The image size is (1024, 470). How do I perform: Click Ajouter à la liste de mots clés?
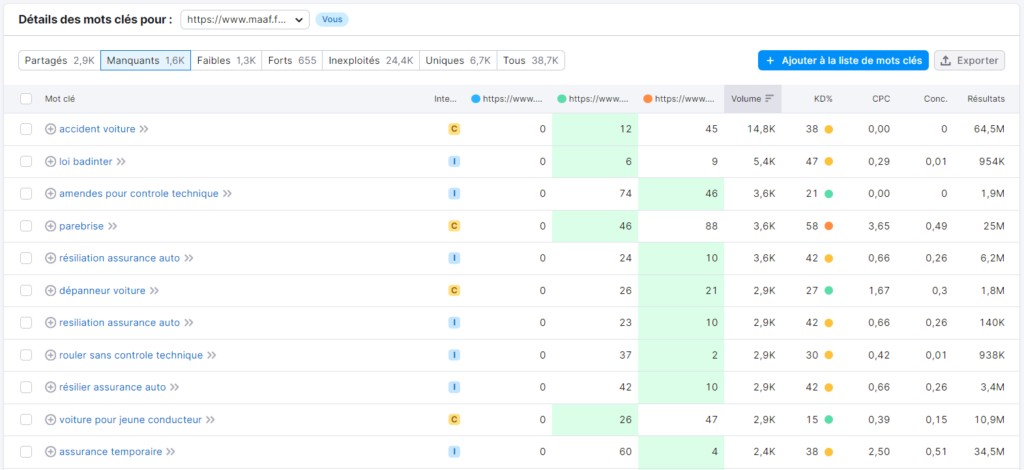(x=843, y=61)
